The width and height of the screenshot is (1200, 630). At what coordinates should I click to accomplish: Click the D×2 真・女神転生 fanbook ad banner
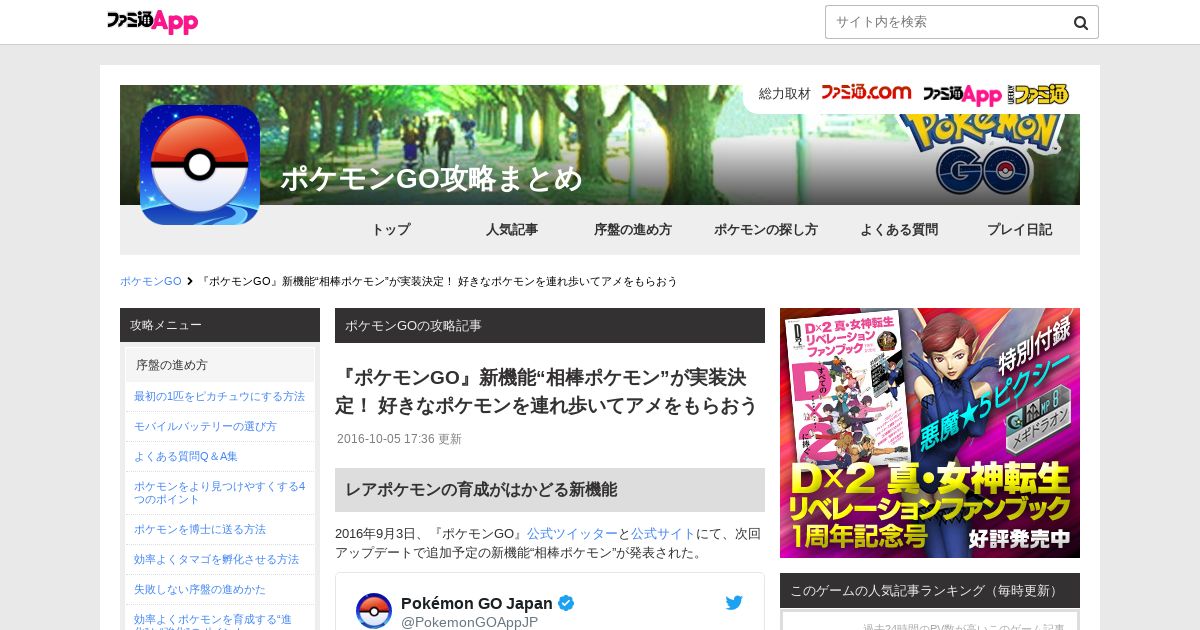coord(930,433)
